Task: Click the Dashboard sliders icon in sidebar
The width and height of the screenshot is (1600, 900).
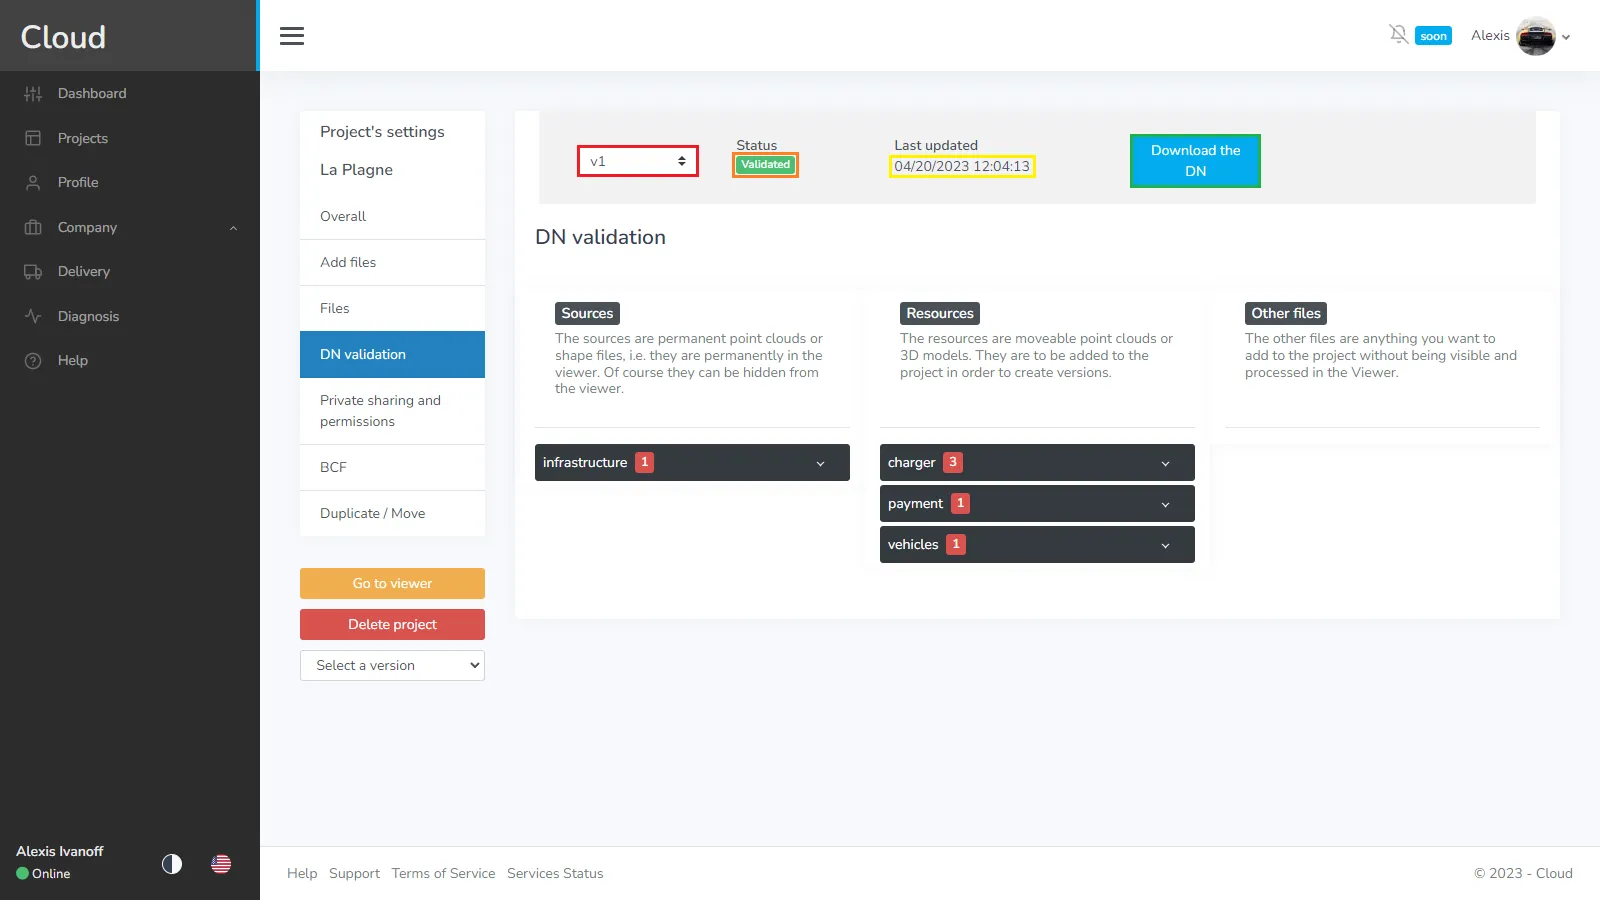Action: (x=33, y=94)
